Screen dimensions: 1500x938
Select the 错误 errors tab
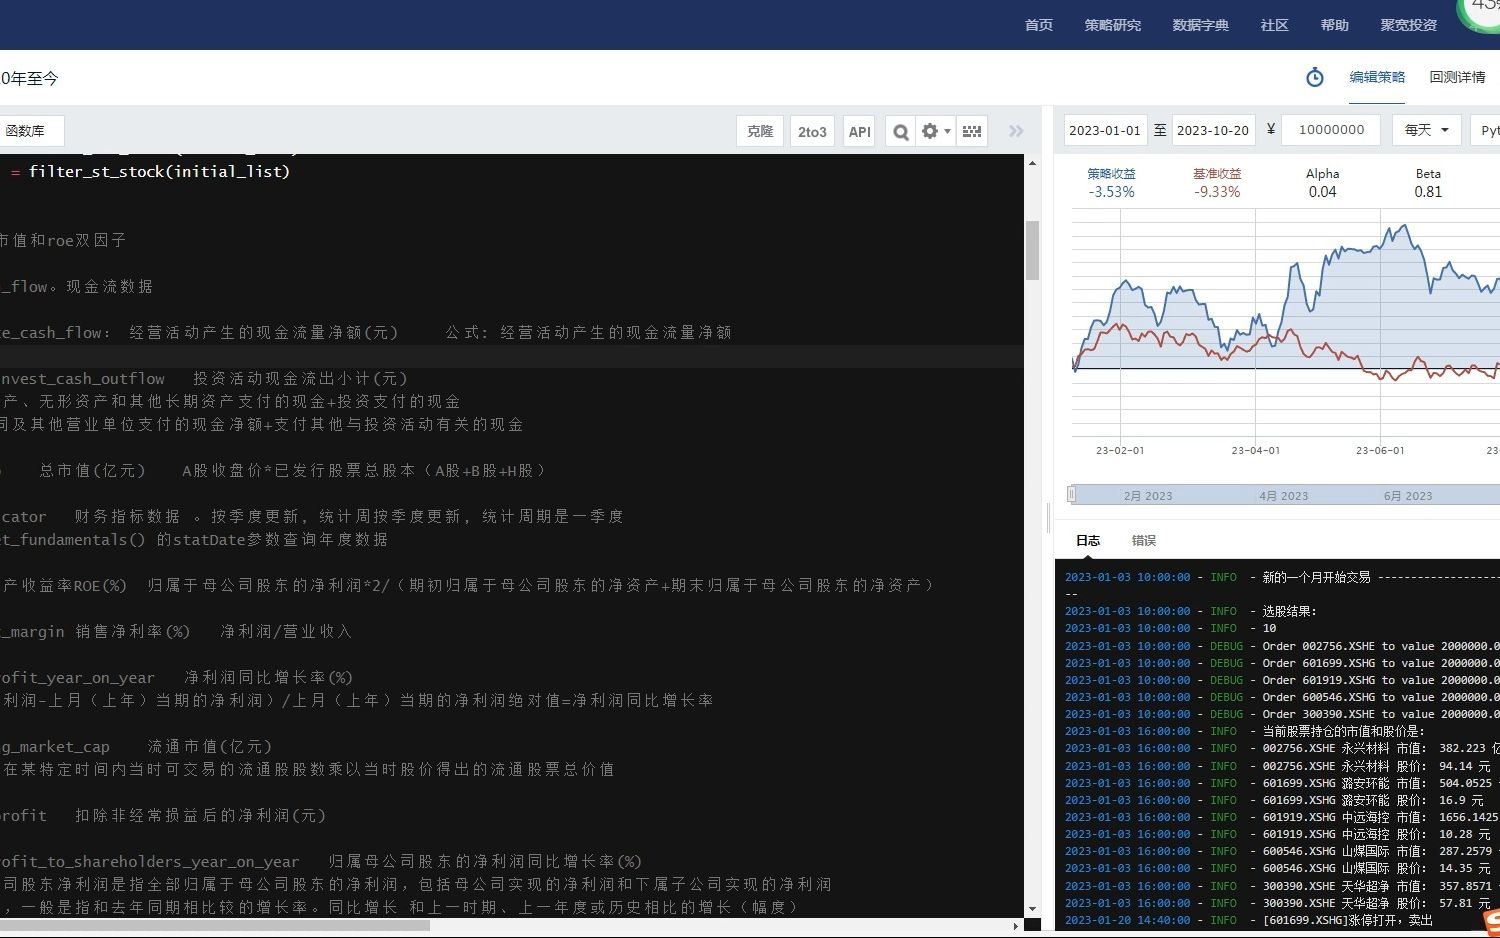click(x=1144, y=540)
